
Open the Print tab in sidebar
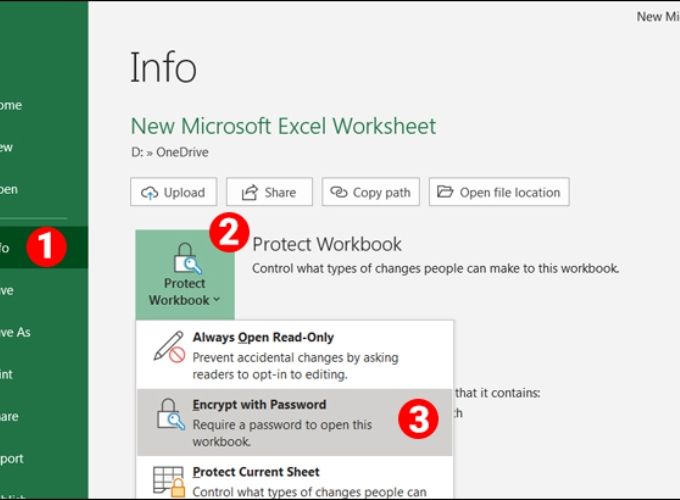click(44, 374)
